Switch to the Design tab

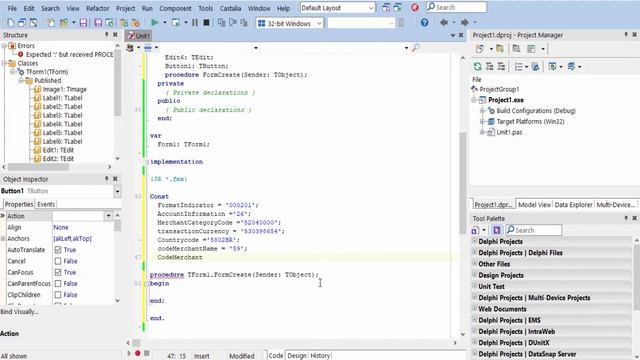[297, 356]
